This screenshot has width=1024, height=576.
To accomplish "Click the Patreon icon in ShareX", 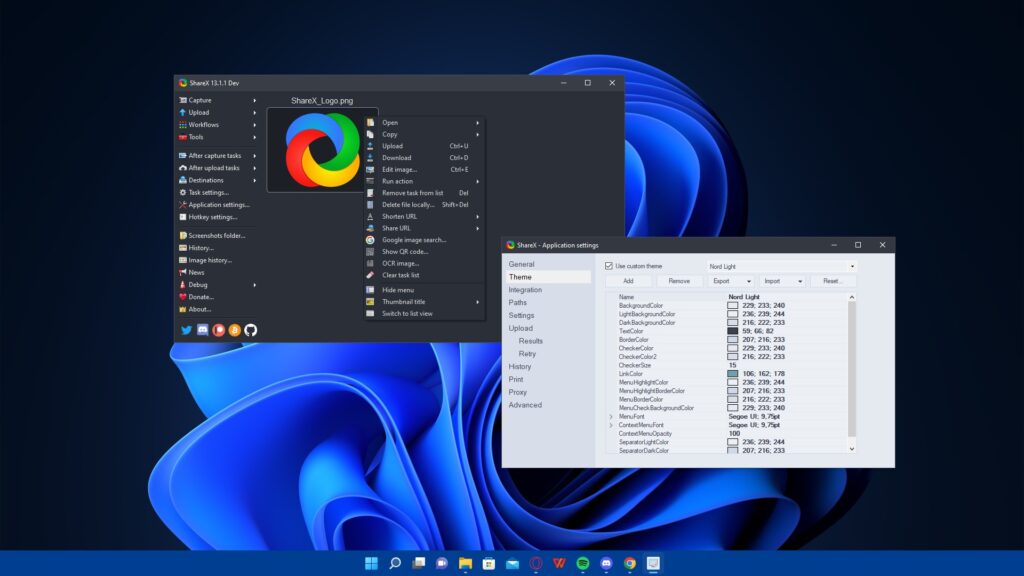I will pos(219,330).
